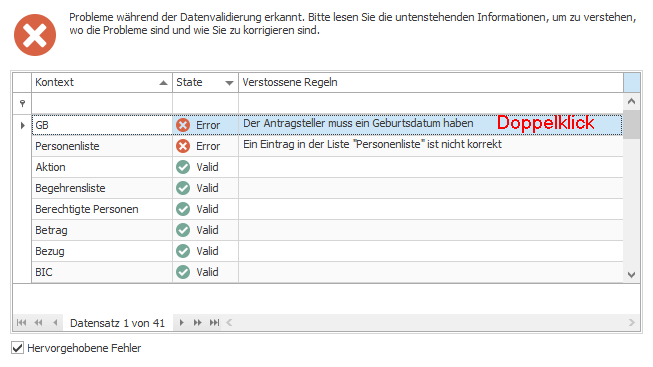
Task: Click horizontal scrollbar right arrow
Action: pos(632,322)
